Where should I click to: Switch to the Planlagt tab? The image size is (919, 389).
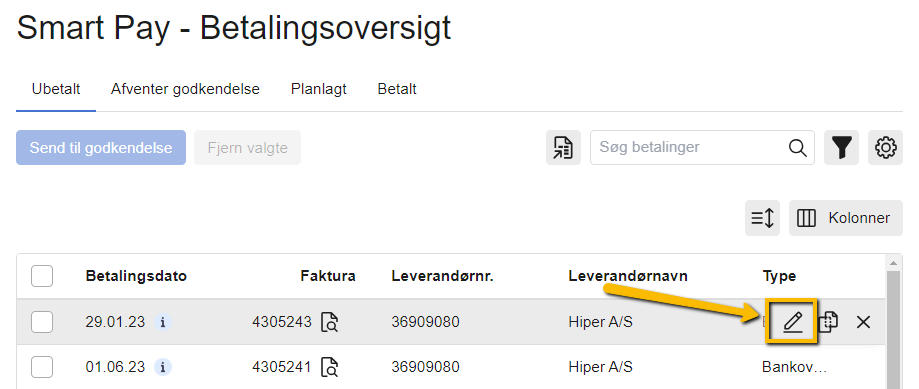[x=319, y=90]
